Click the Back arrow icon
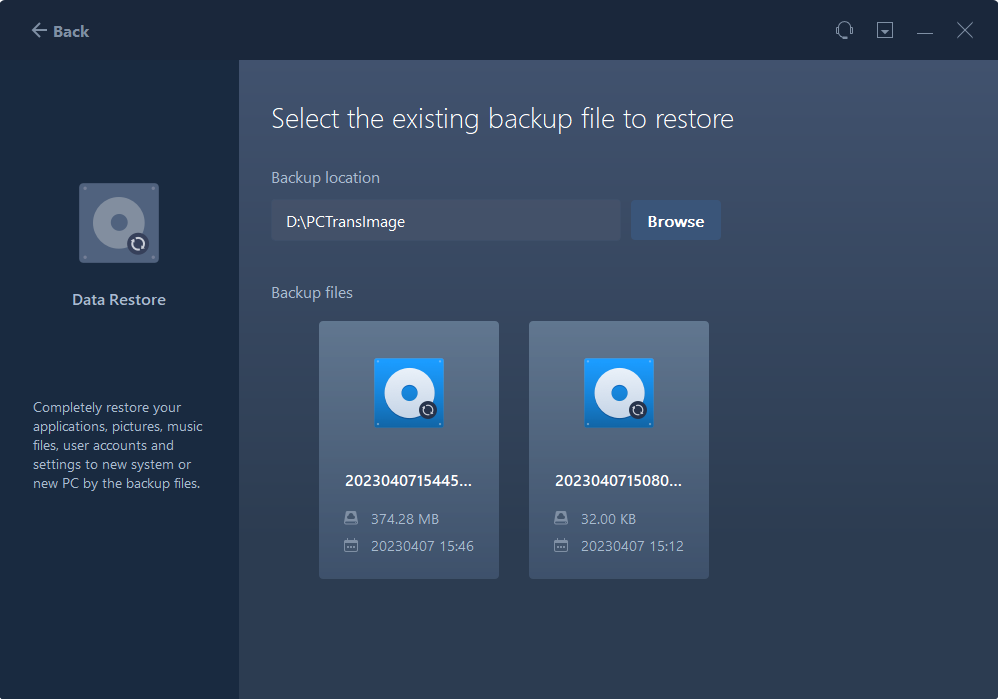The image size is (998, 699). pos(39,31)
